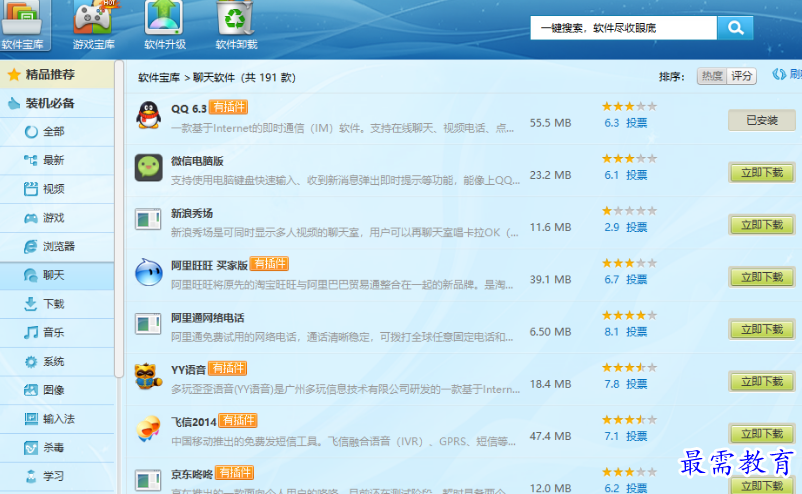
Task: Download 阿里通网络电话 with 立即下载
Action: pos(762,329)
